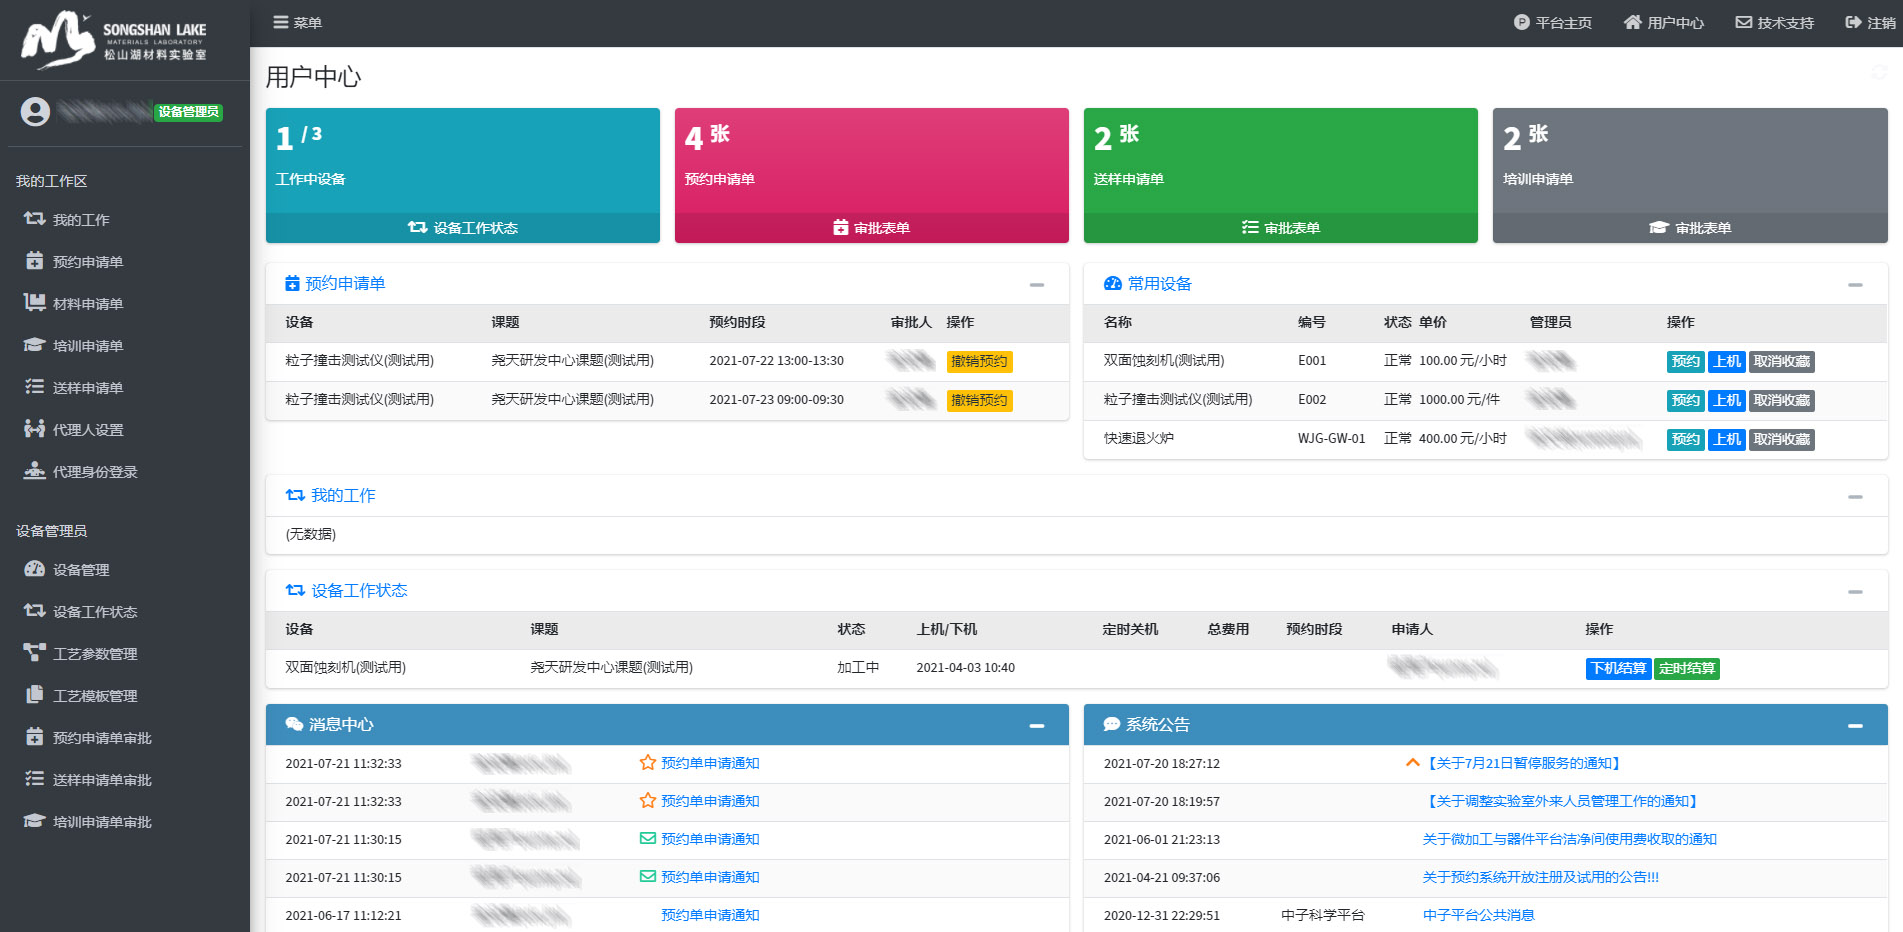Image resolution: width=1903 pixels, height=932 pixels.
Task: Click 预约 for 快速退火炉
Action: pos(1685,439)
